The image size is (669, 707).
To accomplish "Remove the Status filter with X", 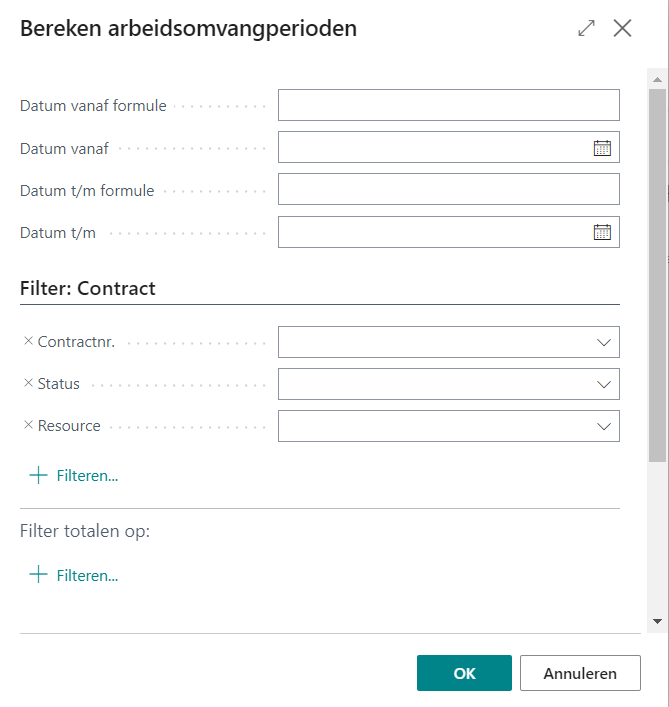I will (28, 384).
